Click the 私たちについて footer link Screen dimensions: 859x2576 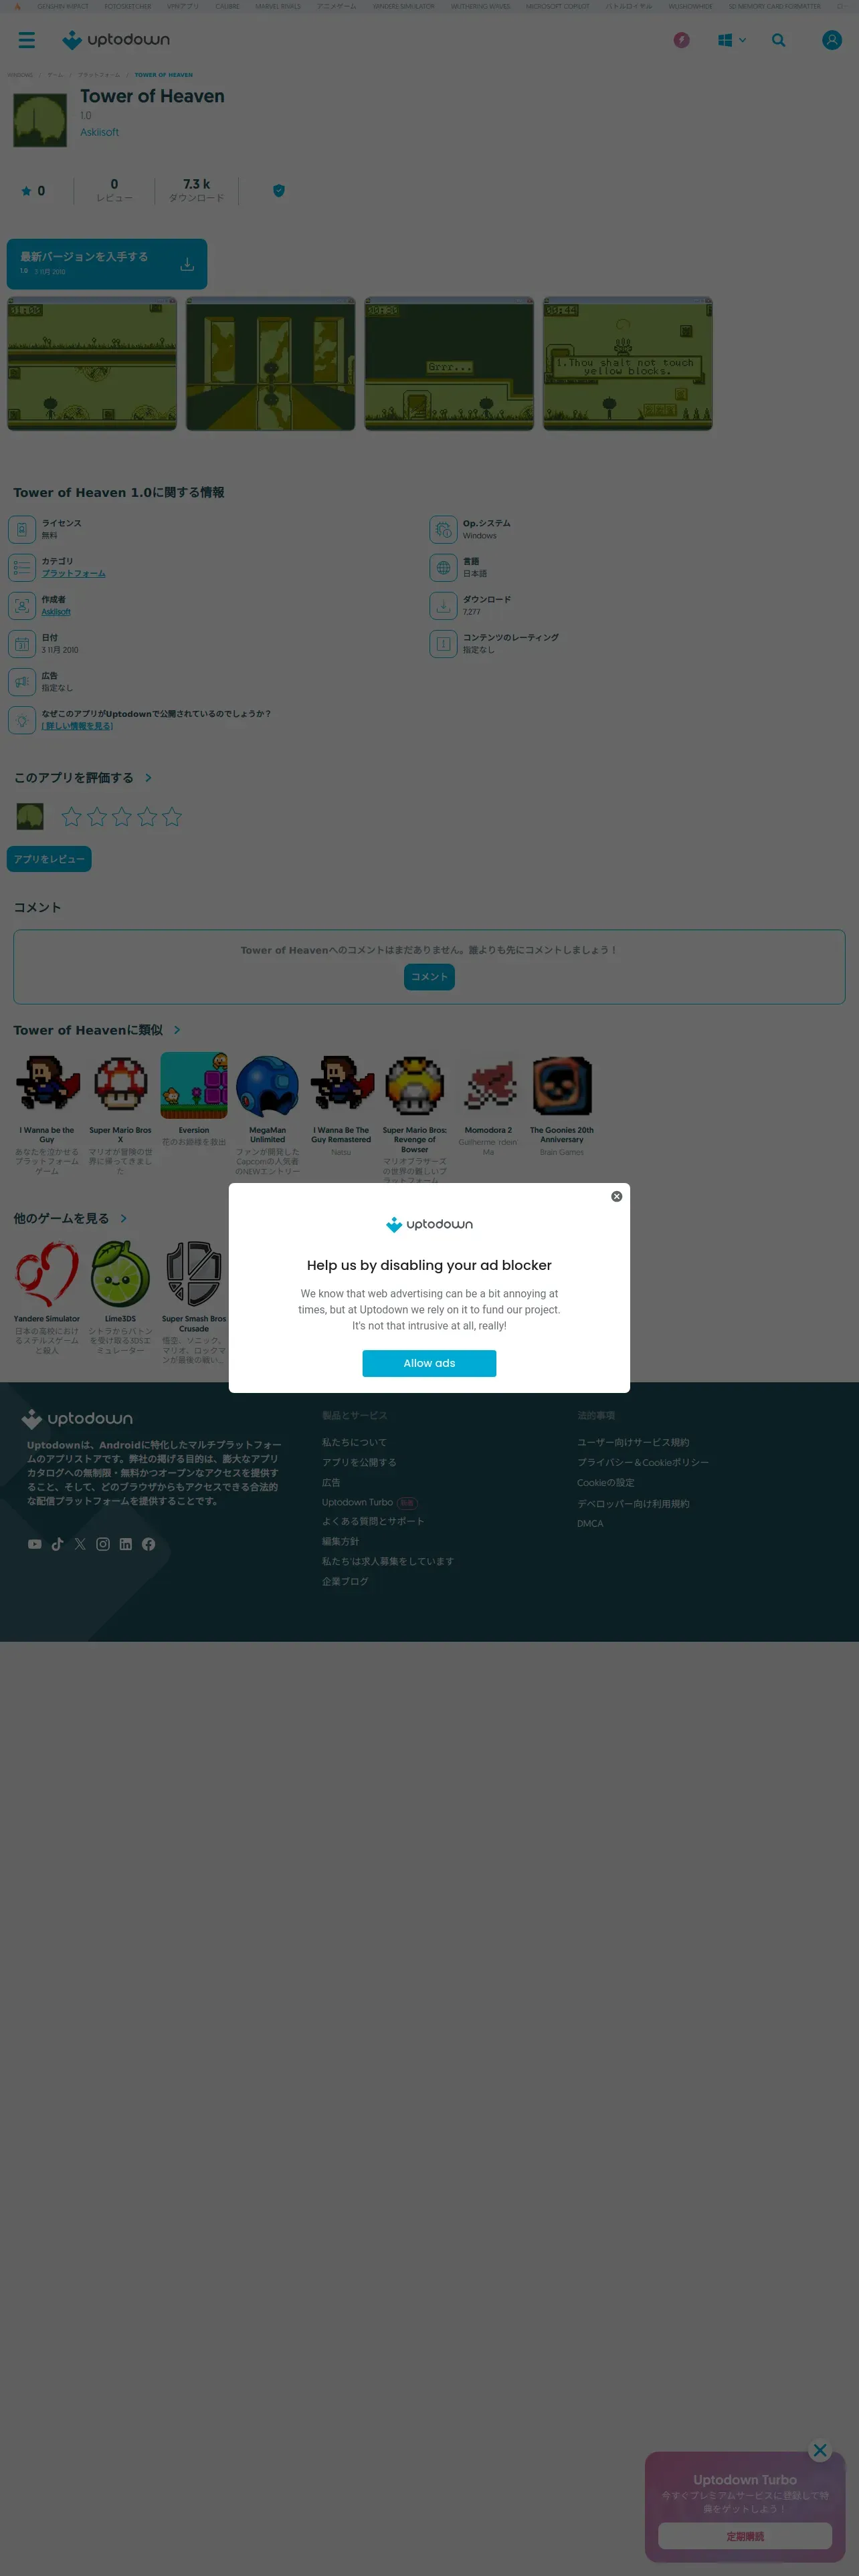pos(354,1442)
